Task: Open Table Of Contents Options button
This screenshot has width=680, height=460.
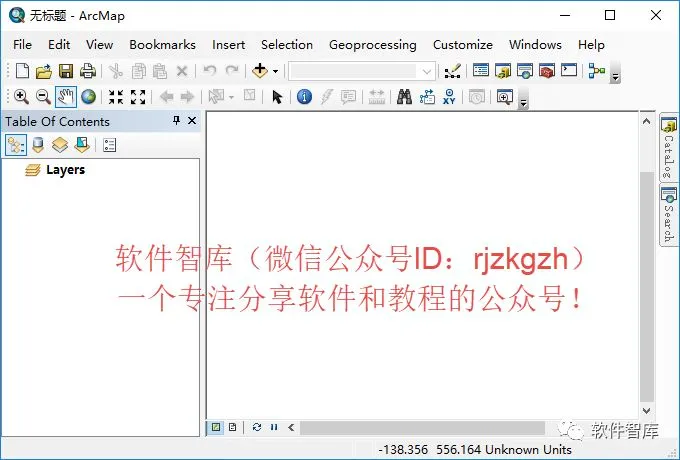Action: [x=109, y=145]
